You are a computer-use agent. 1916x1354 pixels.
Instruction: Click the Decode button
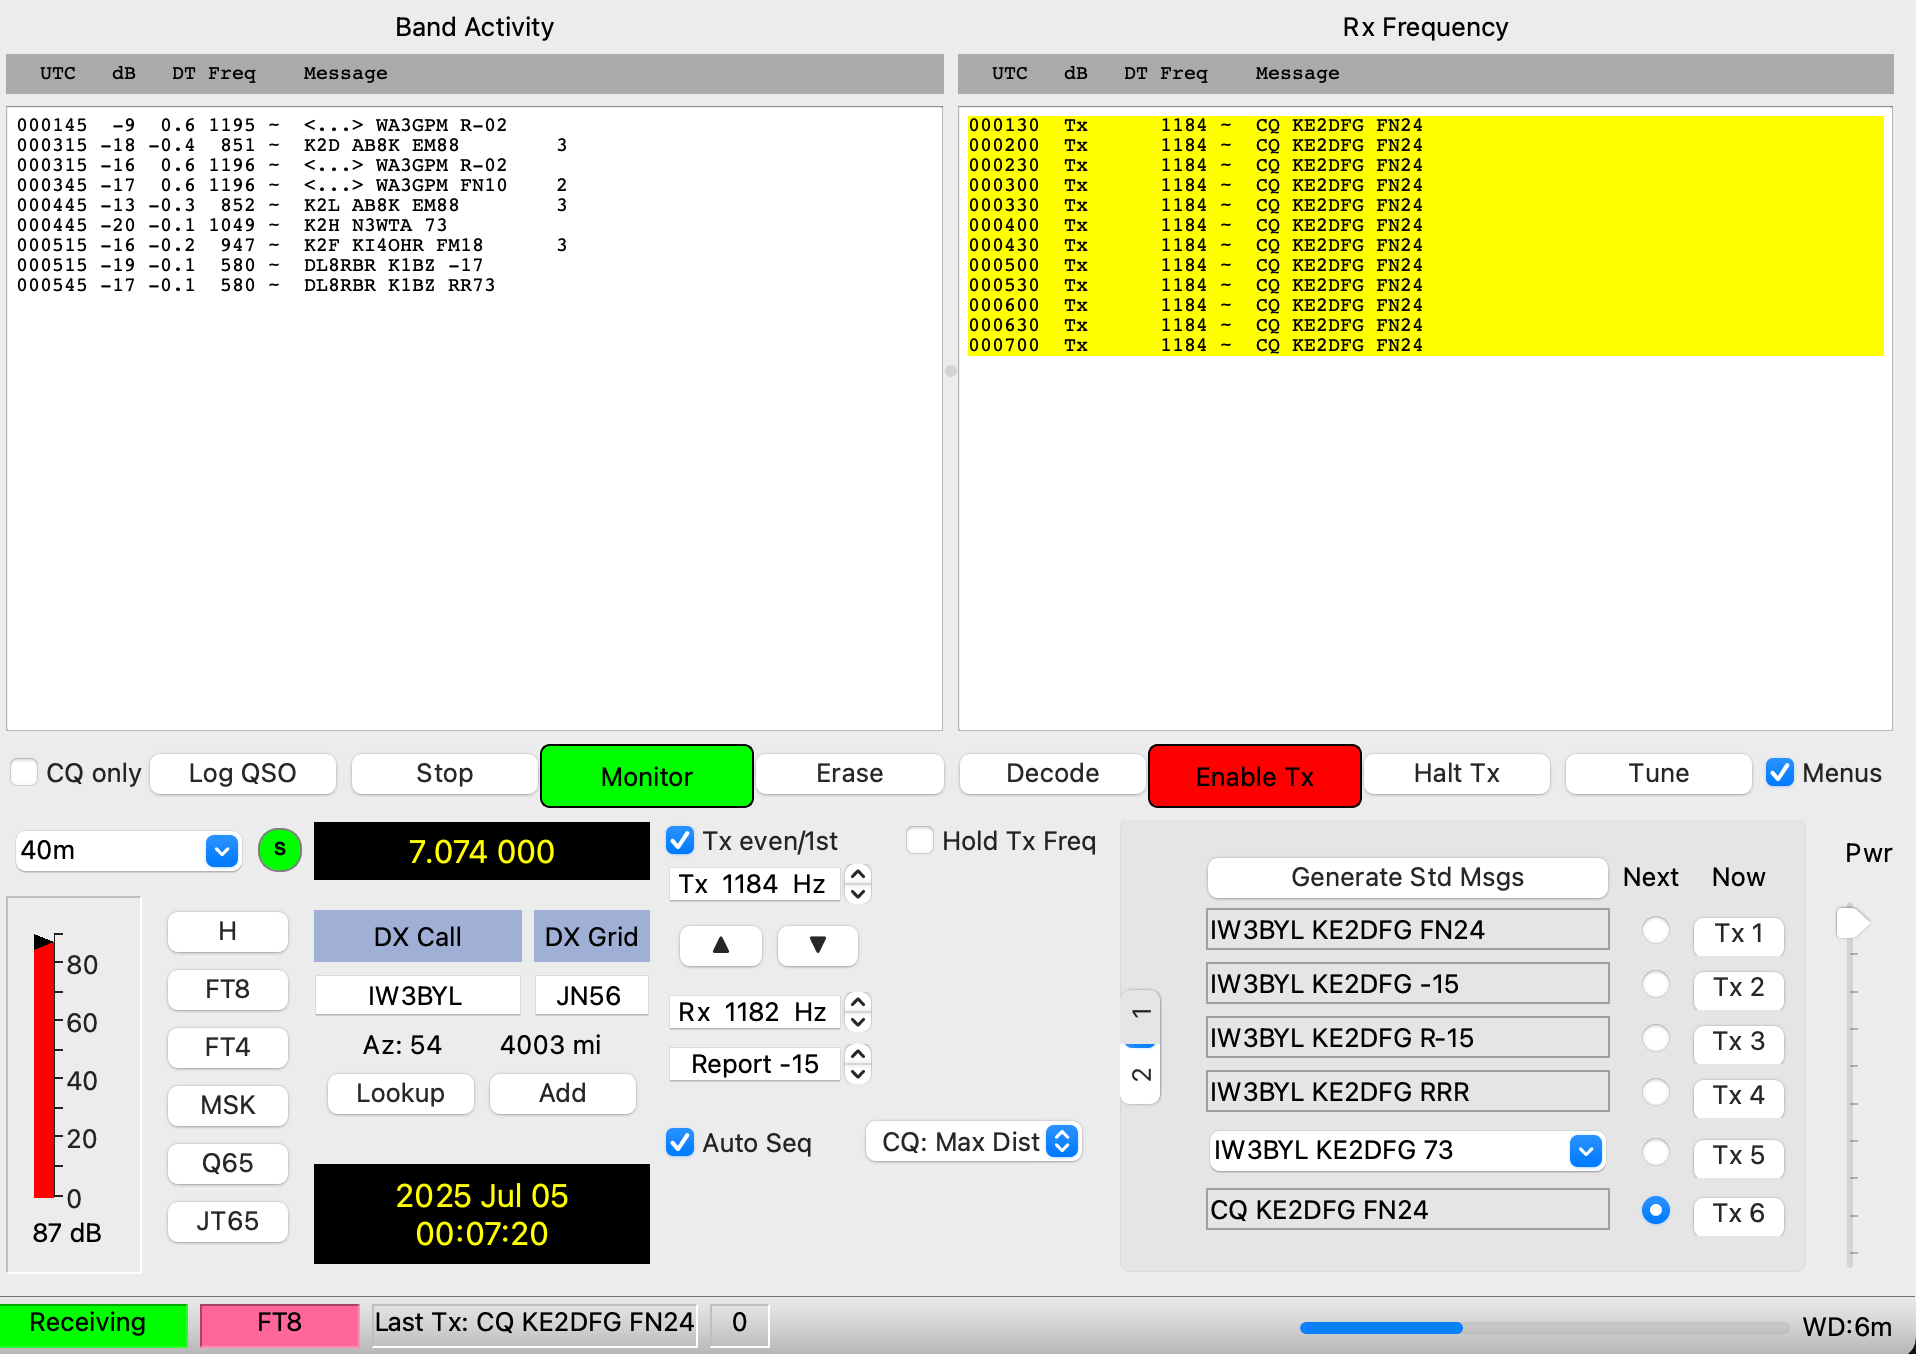point(1052,773)
